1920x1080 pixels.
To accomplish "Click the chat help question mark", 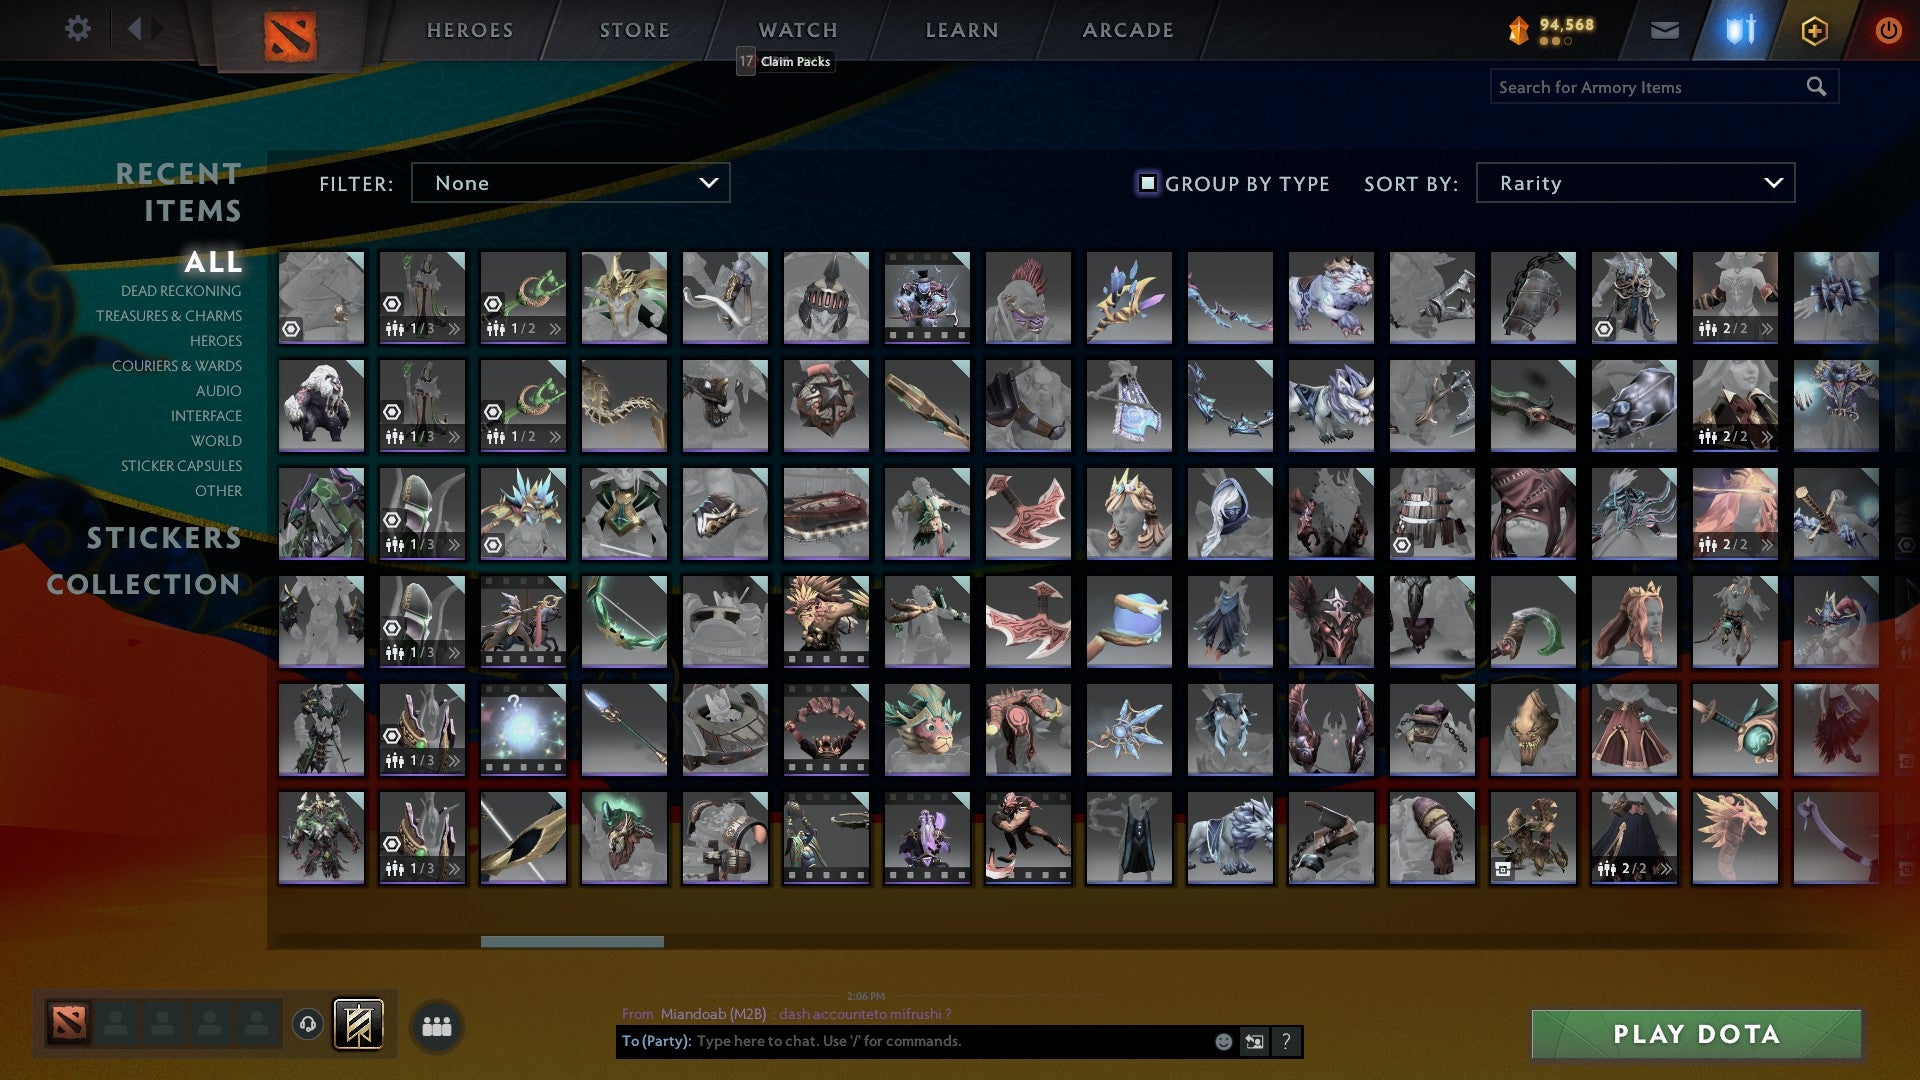I will click(1286, 1041).
